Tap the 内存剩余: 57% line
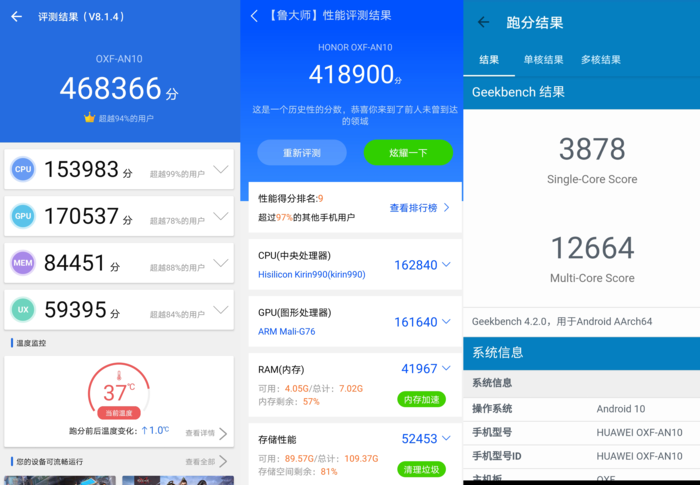 [x=289, y=401]
